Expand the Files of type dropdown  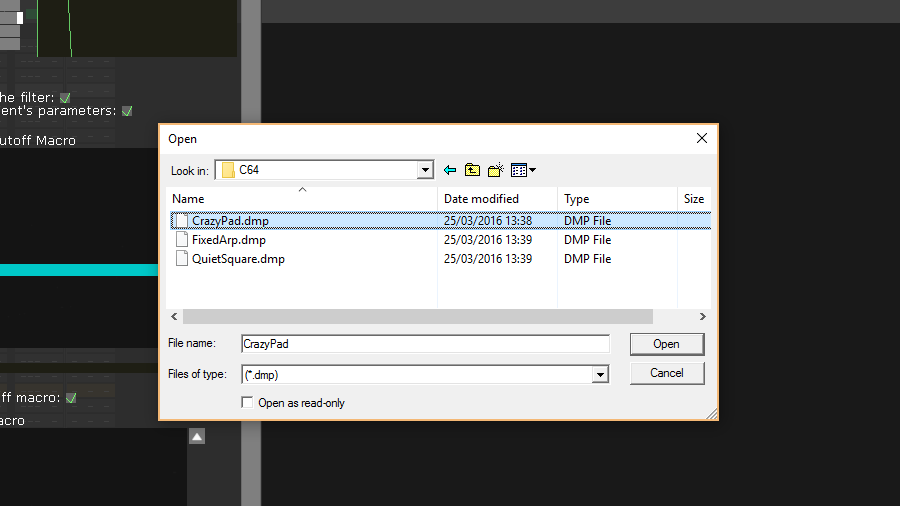600,375
